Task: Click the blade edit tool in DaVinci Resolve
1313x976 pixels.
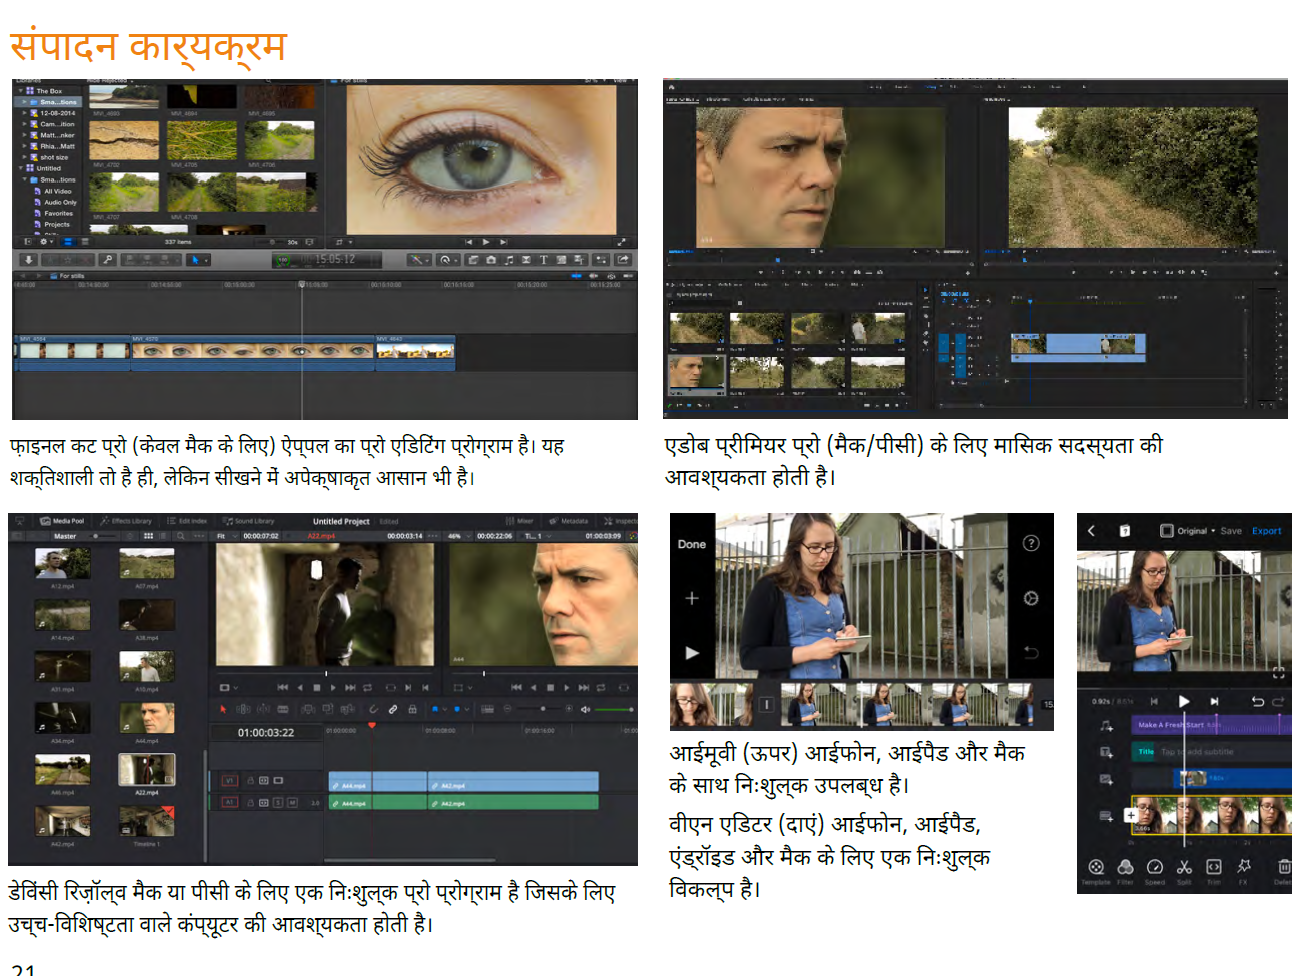Action: [x=283, y=709]
